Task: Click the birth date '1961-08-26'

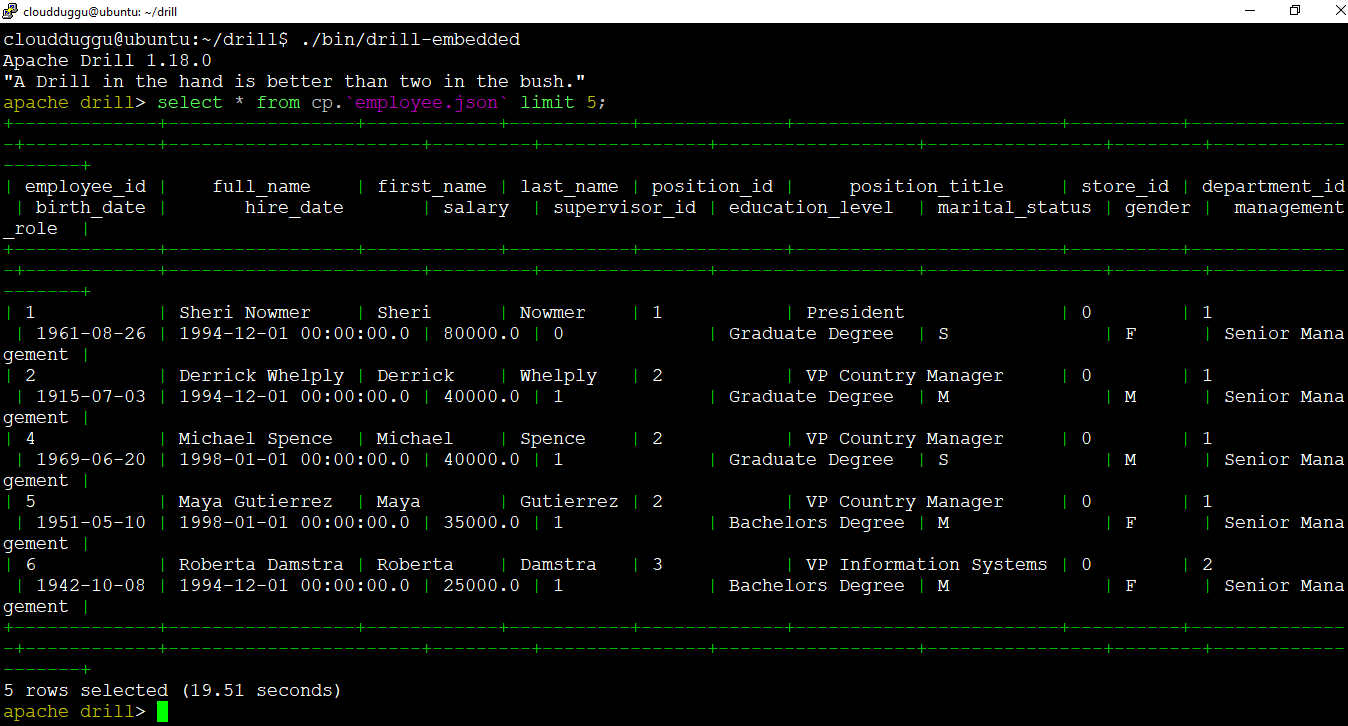Action: point(90,334)
